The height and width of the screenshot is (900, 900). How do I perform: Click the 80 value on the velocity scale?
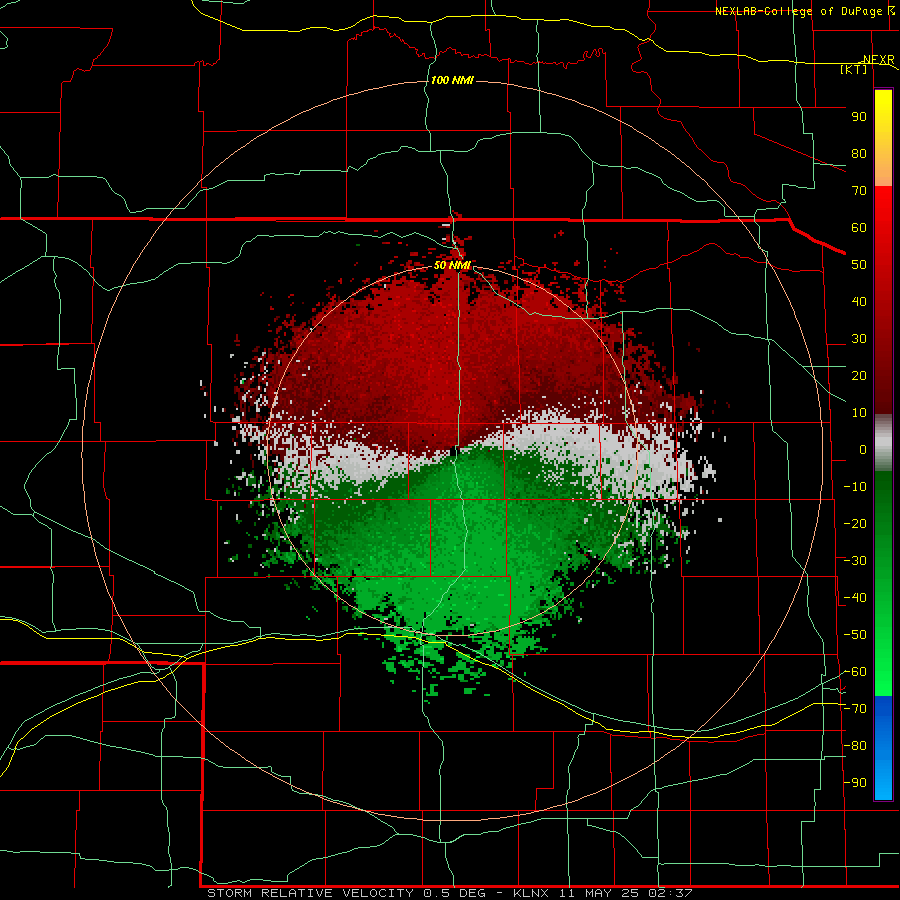(859, 153)
